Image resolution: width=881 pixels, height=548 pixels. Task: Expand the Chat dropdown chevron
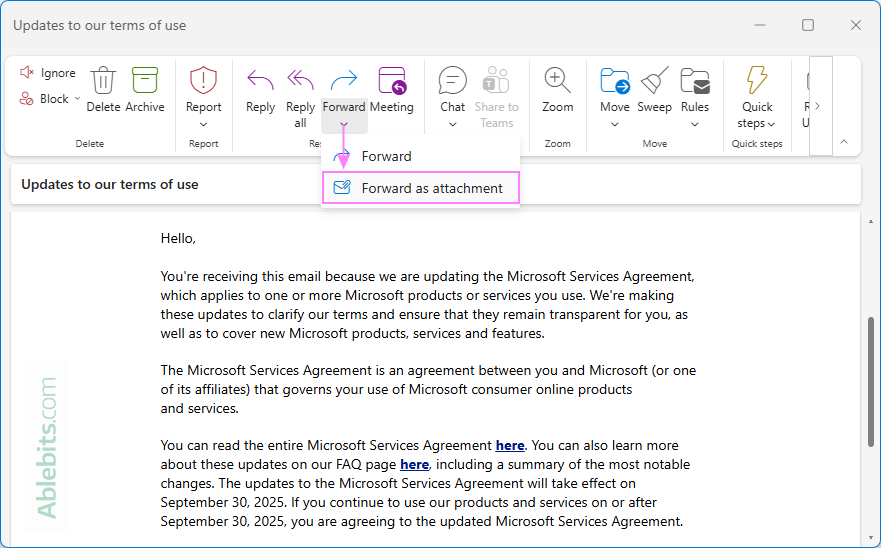(x=452, y=124)
